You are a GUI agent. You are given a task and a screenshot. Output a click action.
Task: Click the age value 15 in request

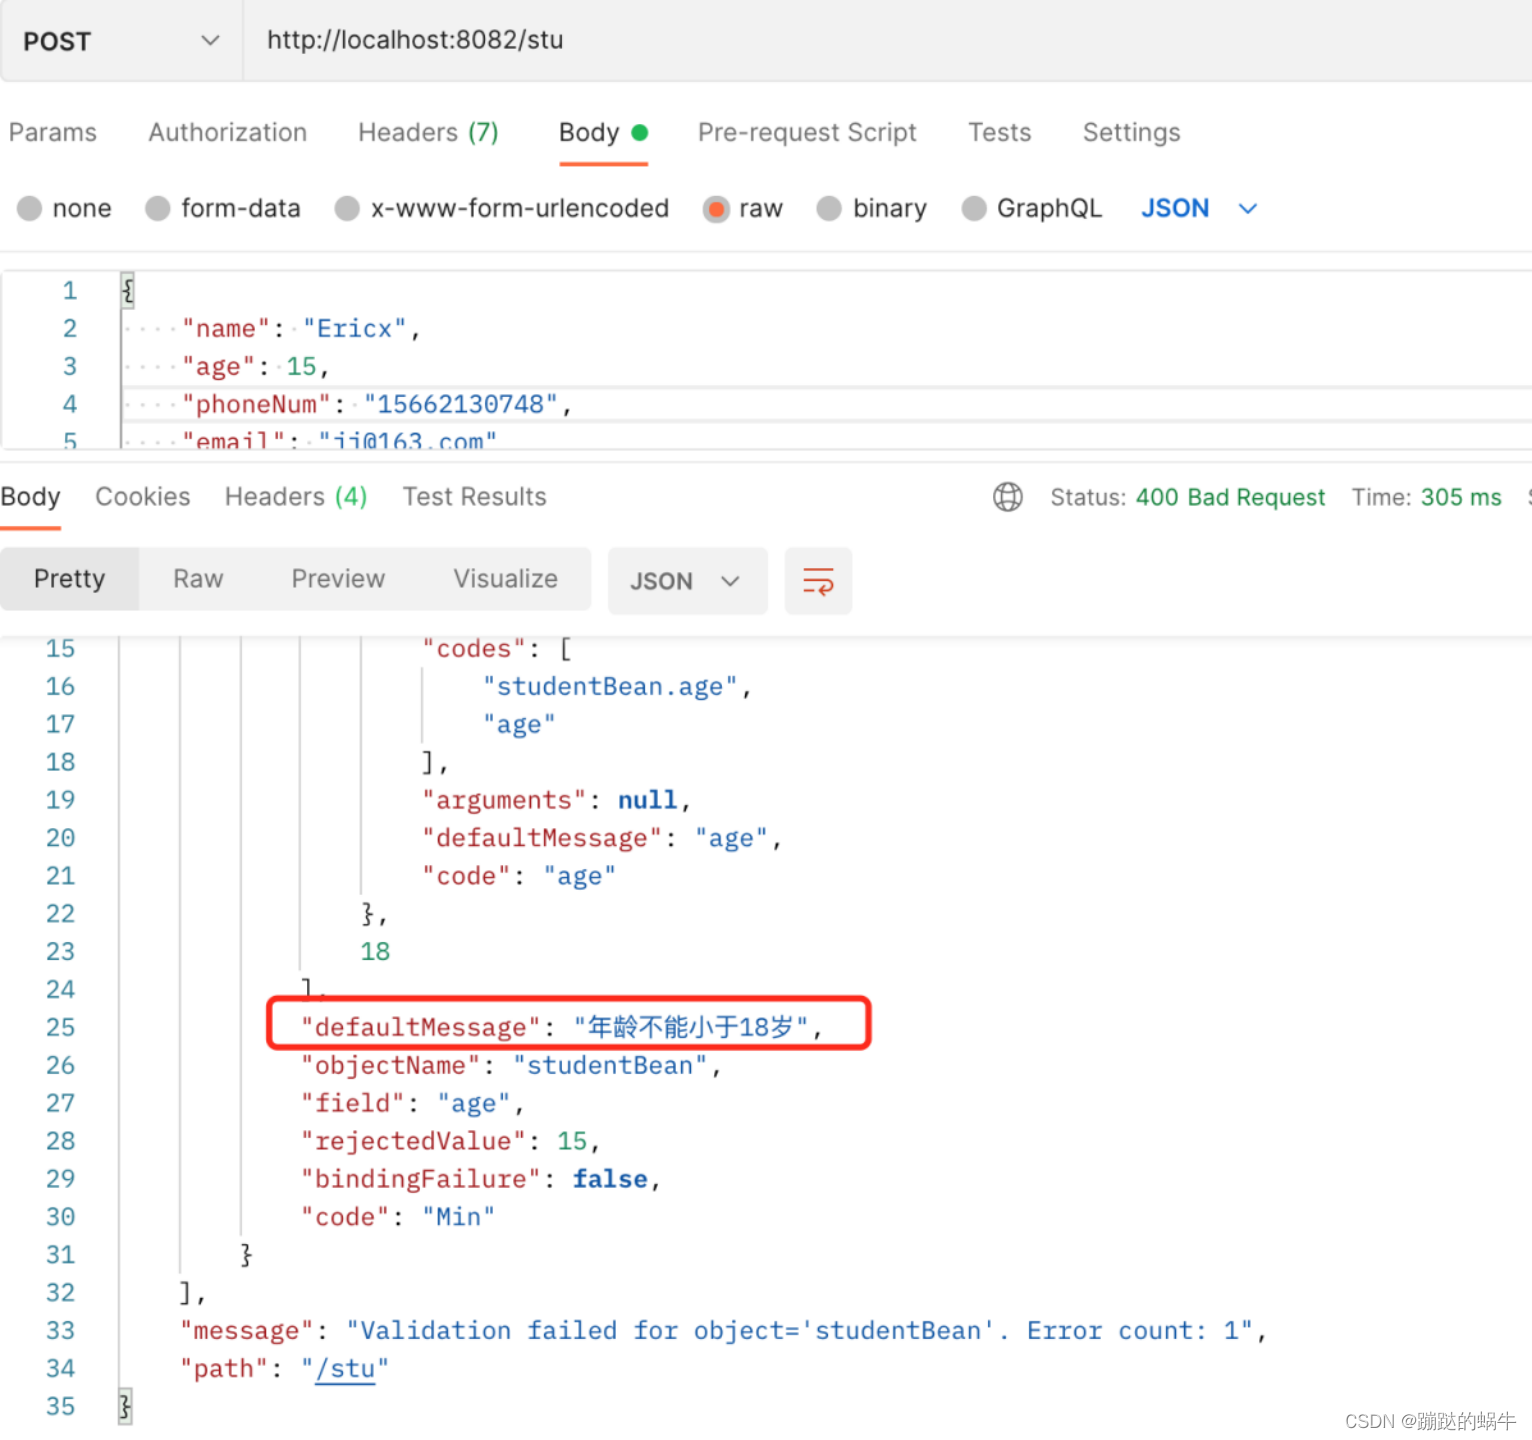point(301,367)
